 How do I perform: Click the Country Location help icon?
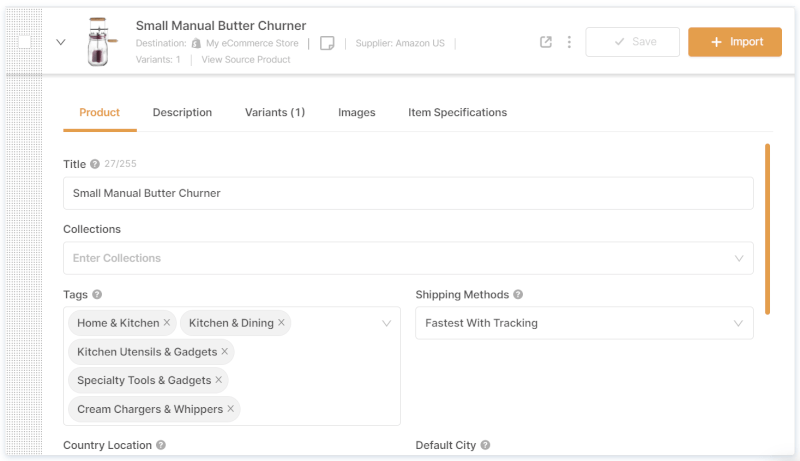tap(161, 445)
